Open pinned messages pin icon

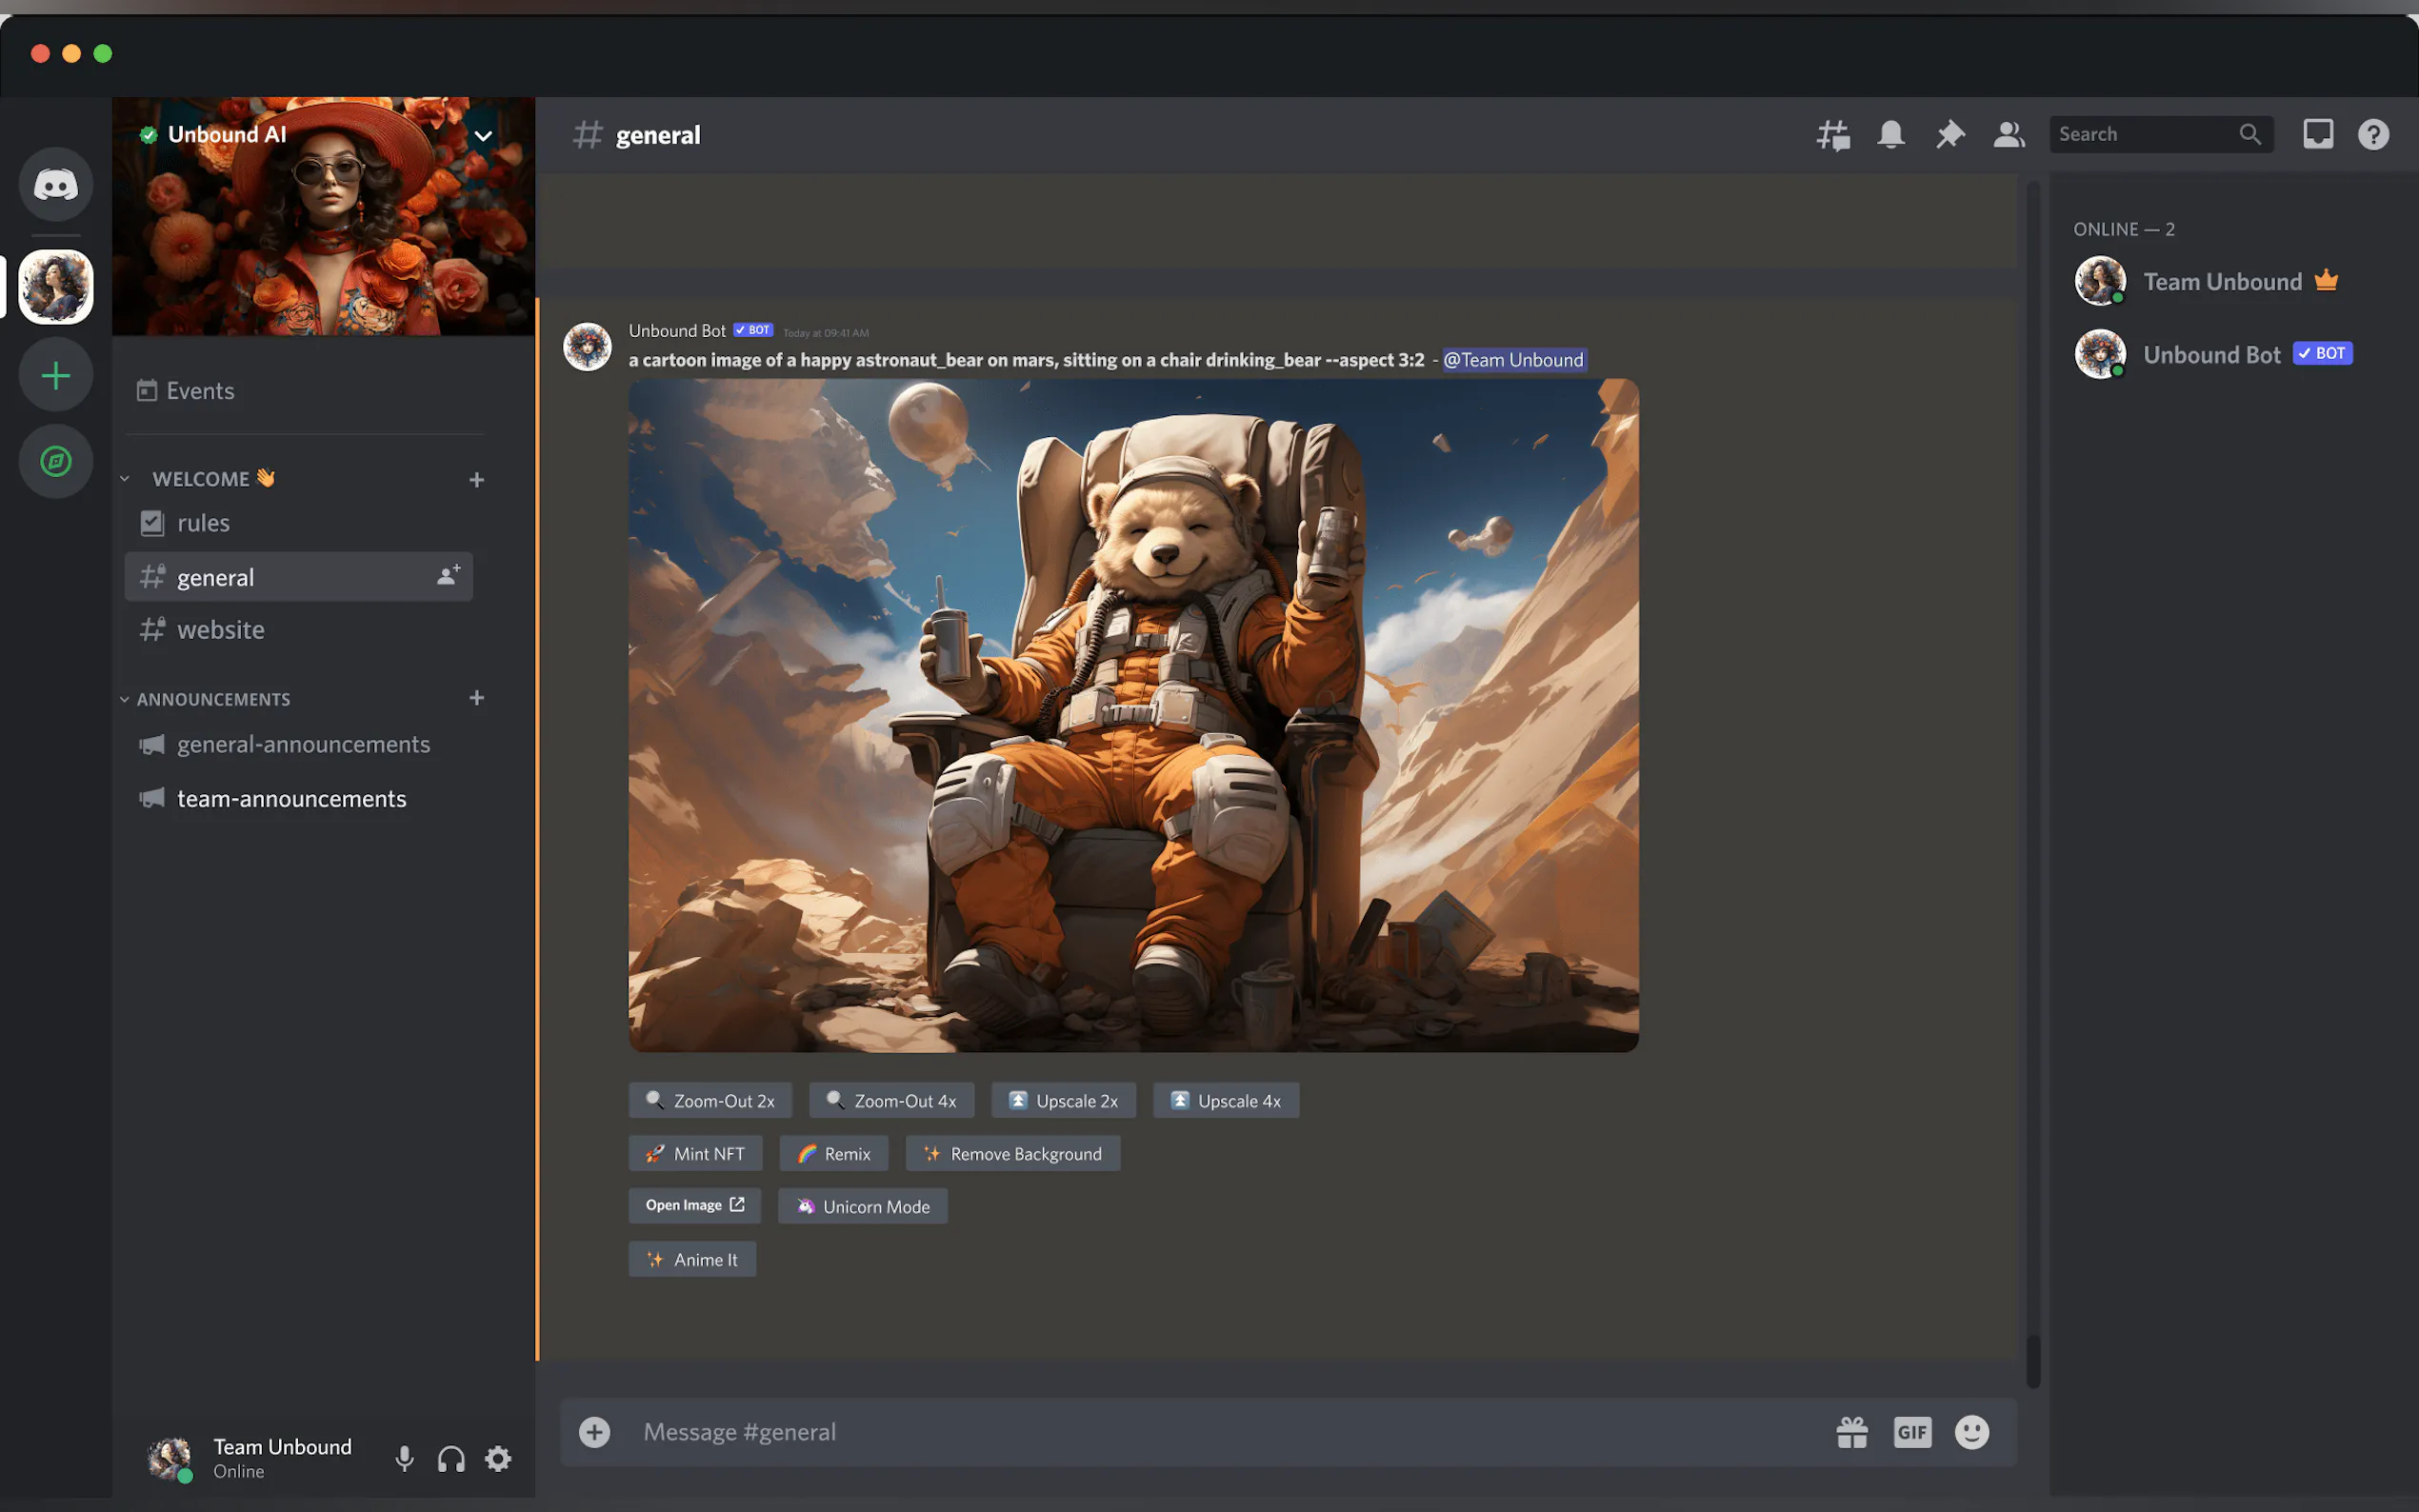click(x=1949, y=135)
